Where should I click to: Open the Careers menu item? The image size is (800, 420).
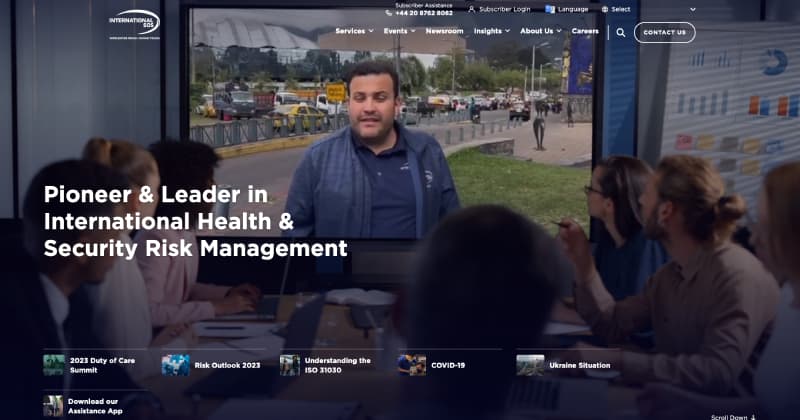point(585,31)
